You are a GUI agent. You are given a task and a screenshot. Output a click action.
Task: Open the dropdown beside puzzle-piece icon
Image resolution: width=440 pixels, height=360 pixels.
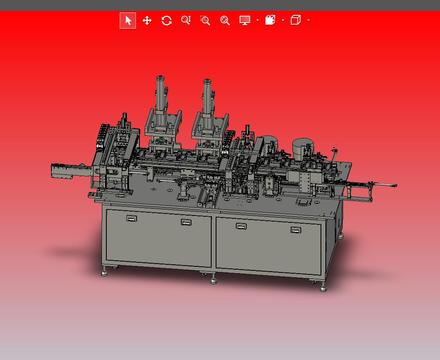click(283, 20)
